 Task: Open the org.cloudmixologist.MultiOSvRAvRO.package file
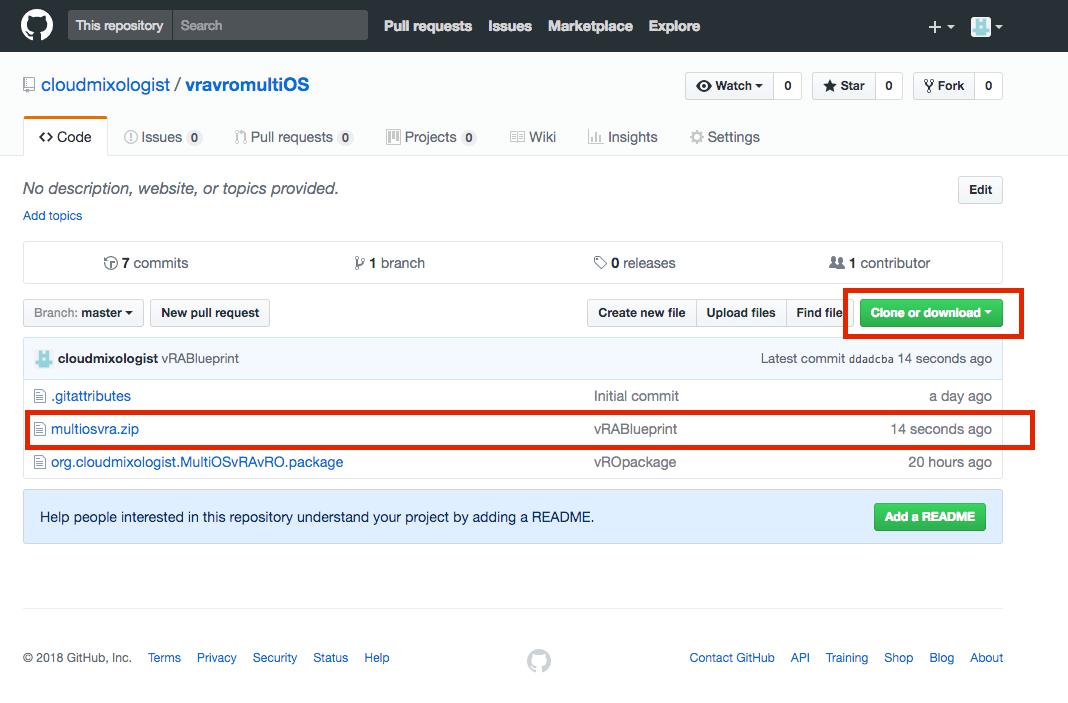(x=197, y=462)
